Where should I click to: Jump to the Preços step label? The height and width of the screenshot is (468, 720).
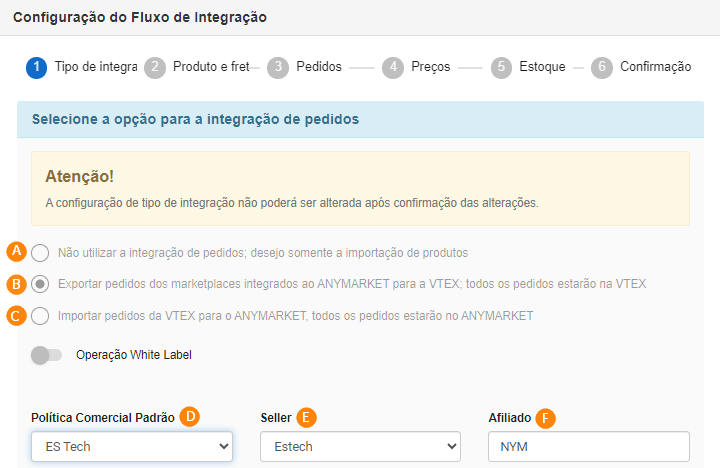pos(430,67)
